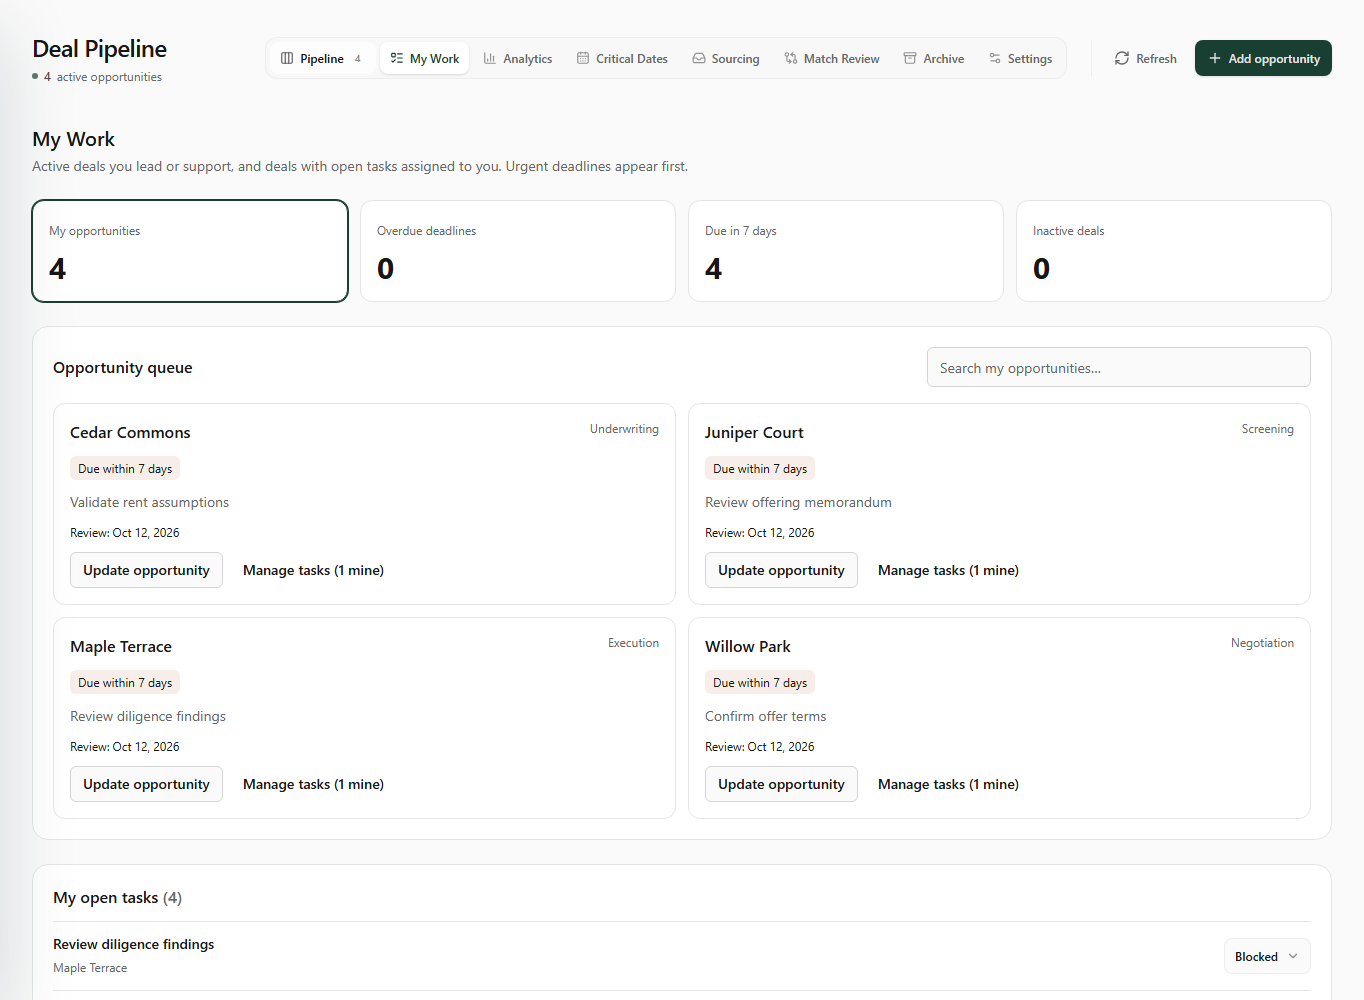Click Willow Park Due within 7 days badge
This screenshot has height=1000, width=1364.
(x=760, y=682)
